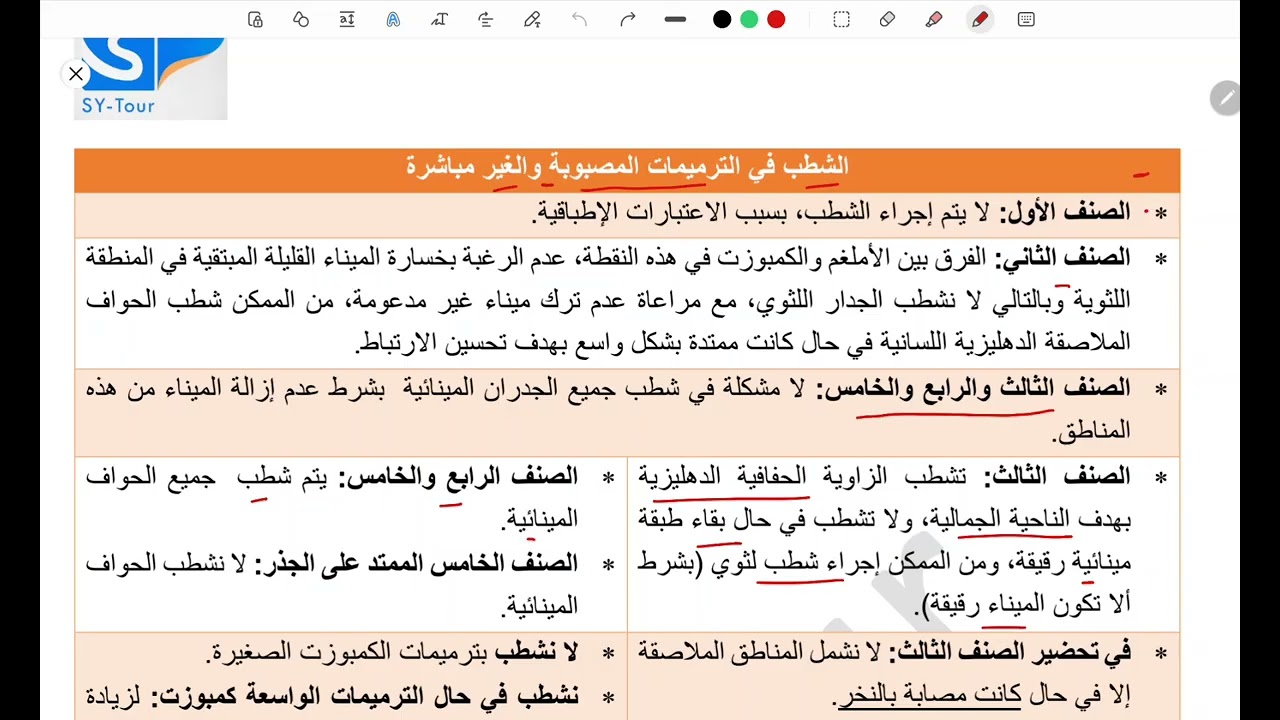Click the orange title الشطب في الترميمات المصبوبة
The image size is (1280, 720).
coord(626,167)
